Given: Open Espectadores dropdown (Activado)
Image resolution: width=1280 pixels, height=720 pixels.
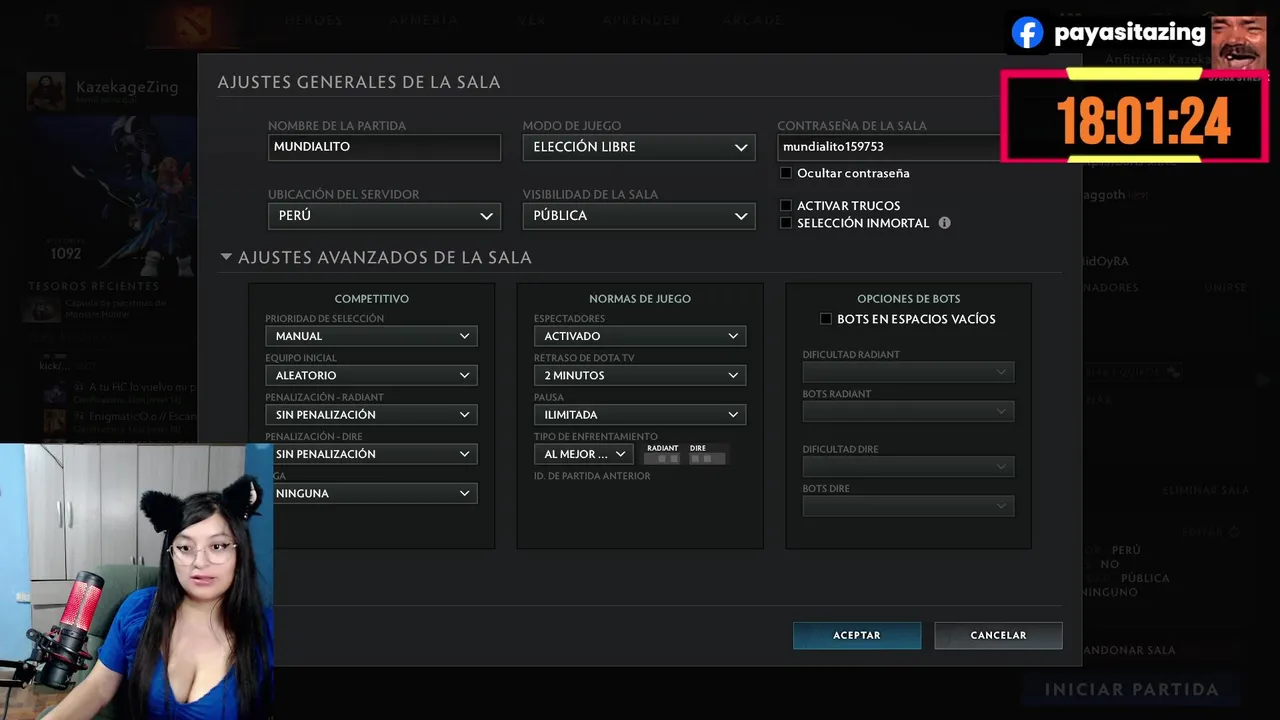Looking at the screenshot, I should 640,336.
